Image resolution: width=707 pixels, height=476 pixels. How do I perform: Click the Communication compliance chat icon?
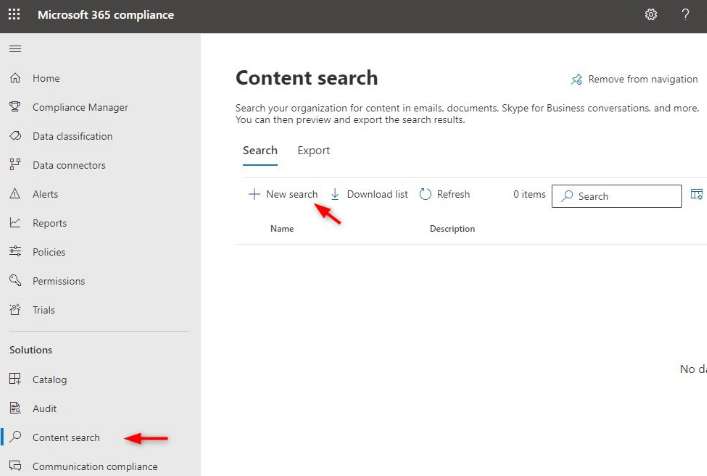15,466
